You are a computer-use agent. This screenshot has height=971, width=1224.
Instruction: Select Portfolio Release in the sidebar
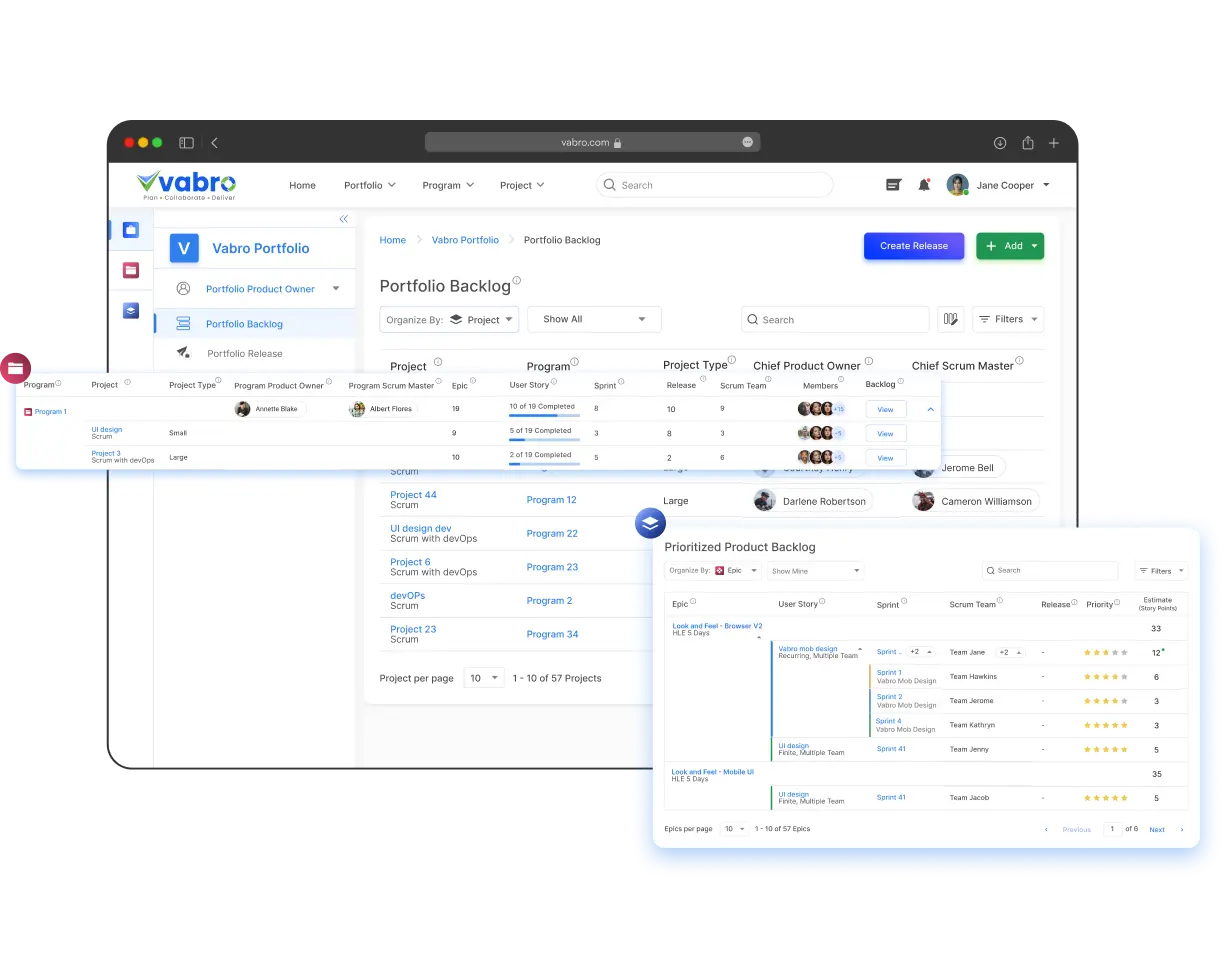point(244,353)
